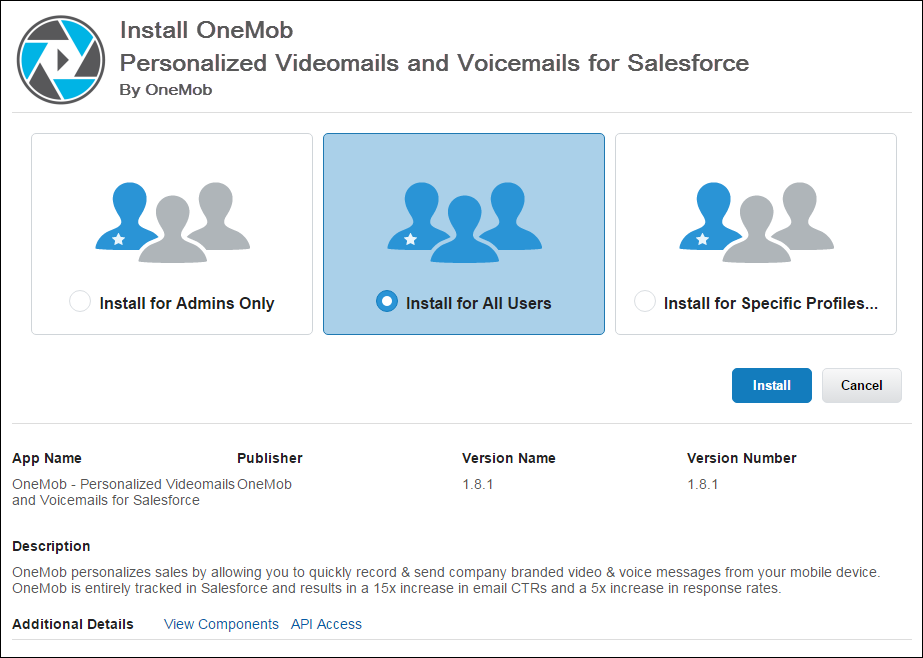Screen dimensions: 923x658
Task: Click the App Name value text
Action: pyautogui.click(x=124, y=492)
